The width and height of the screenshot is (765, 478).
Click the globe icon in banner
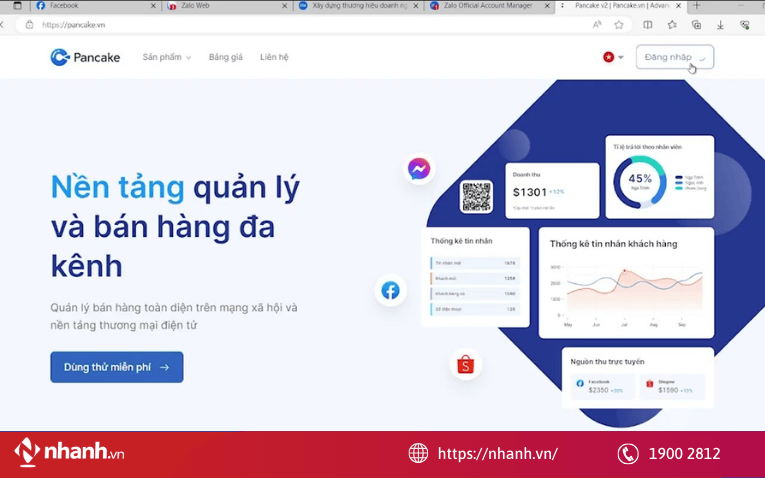418,453
